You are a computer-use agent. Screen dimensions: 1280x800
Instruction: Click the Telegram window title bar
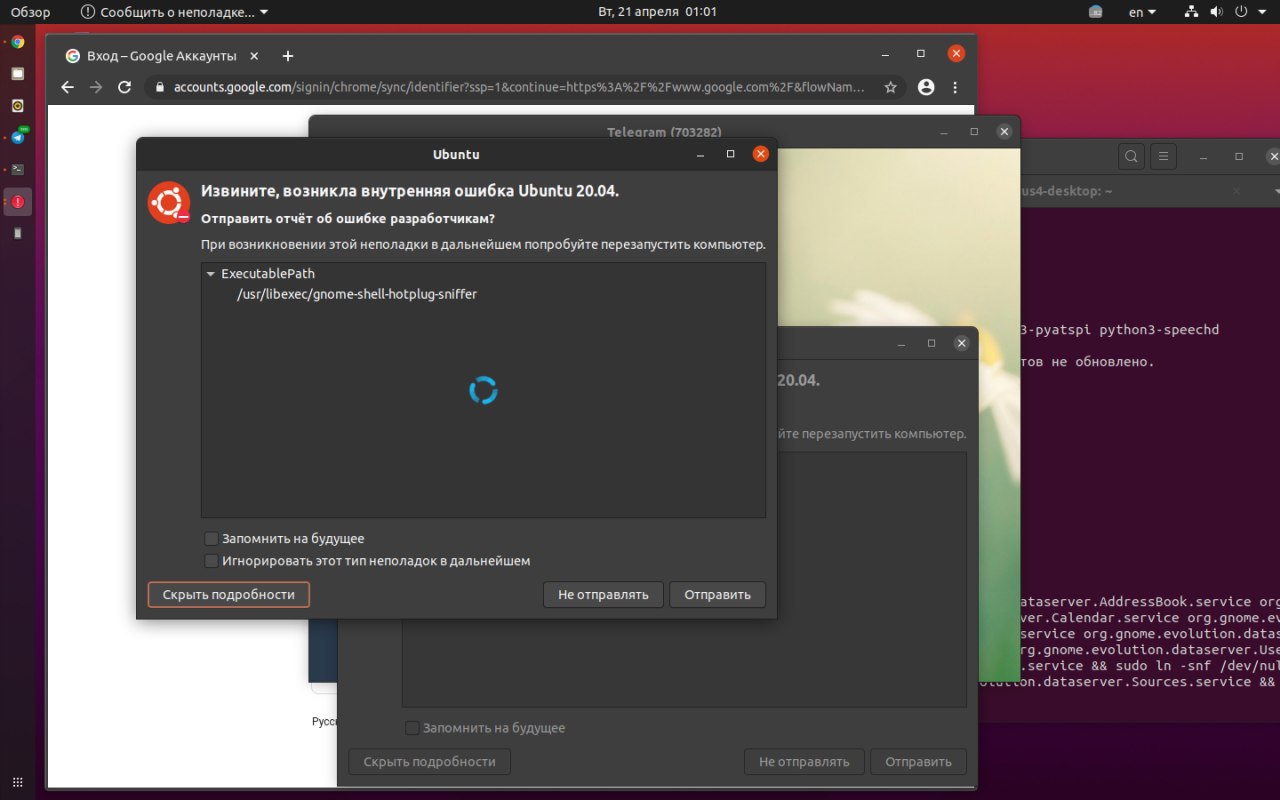(x=664, y=132)
